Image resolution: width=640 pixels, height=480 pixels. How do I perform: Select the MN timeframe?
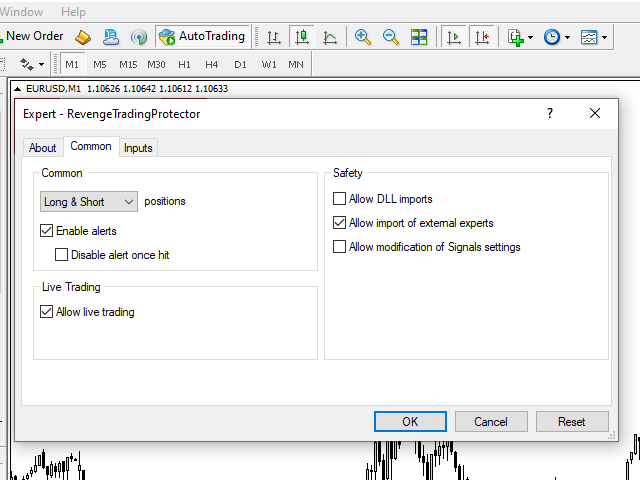[296, 64]
